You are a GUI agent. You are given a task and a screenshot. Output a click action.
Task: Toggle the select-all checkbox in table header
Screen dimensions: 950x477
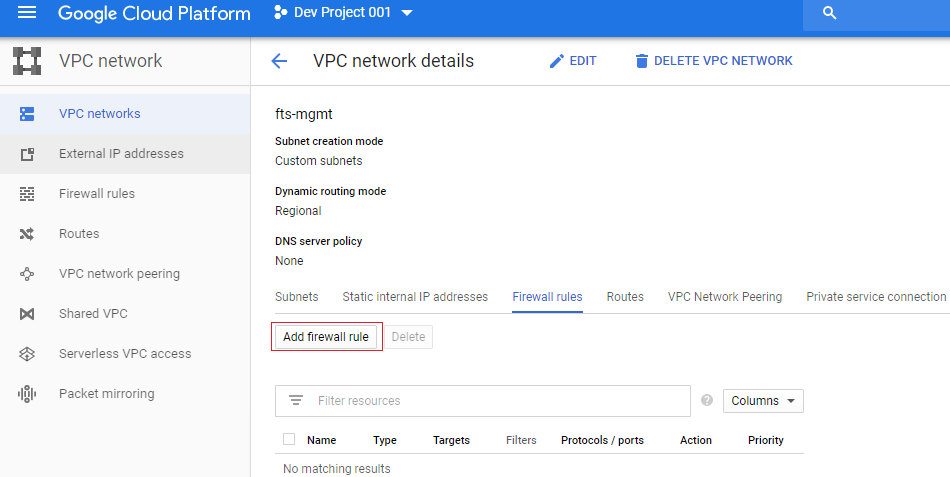coord(289,439)
